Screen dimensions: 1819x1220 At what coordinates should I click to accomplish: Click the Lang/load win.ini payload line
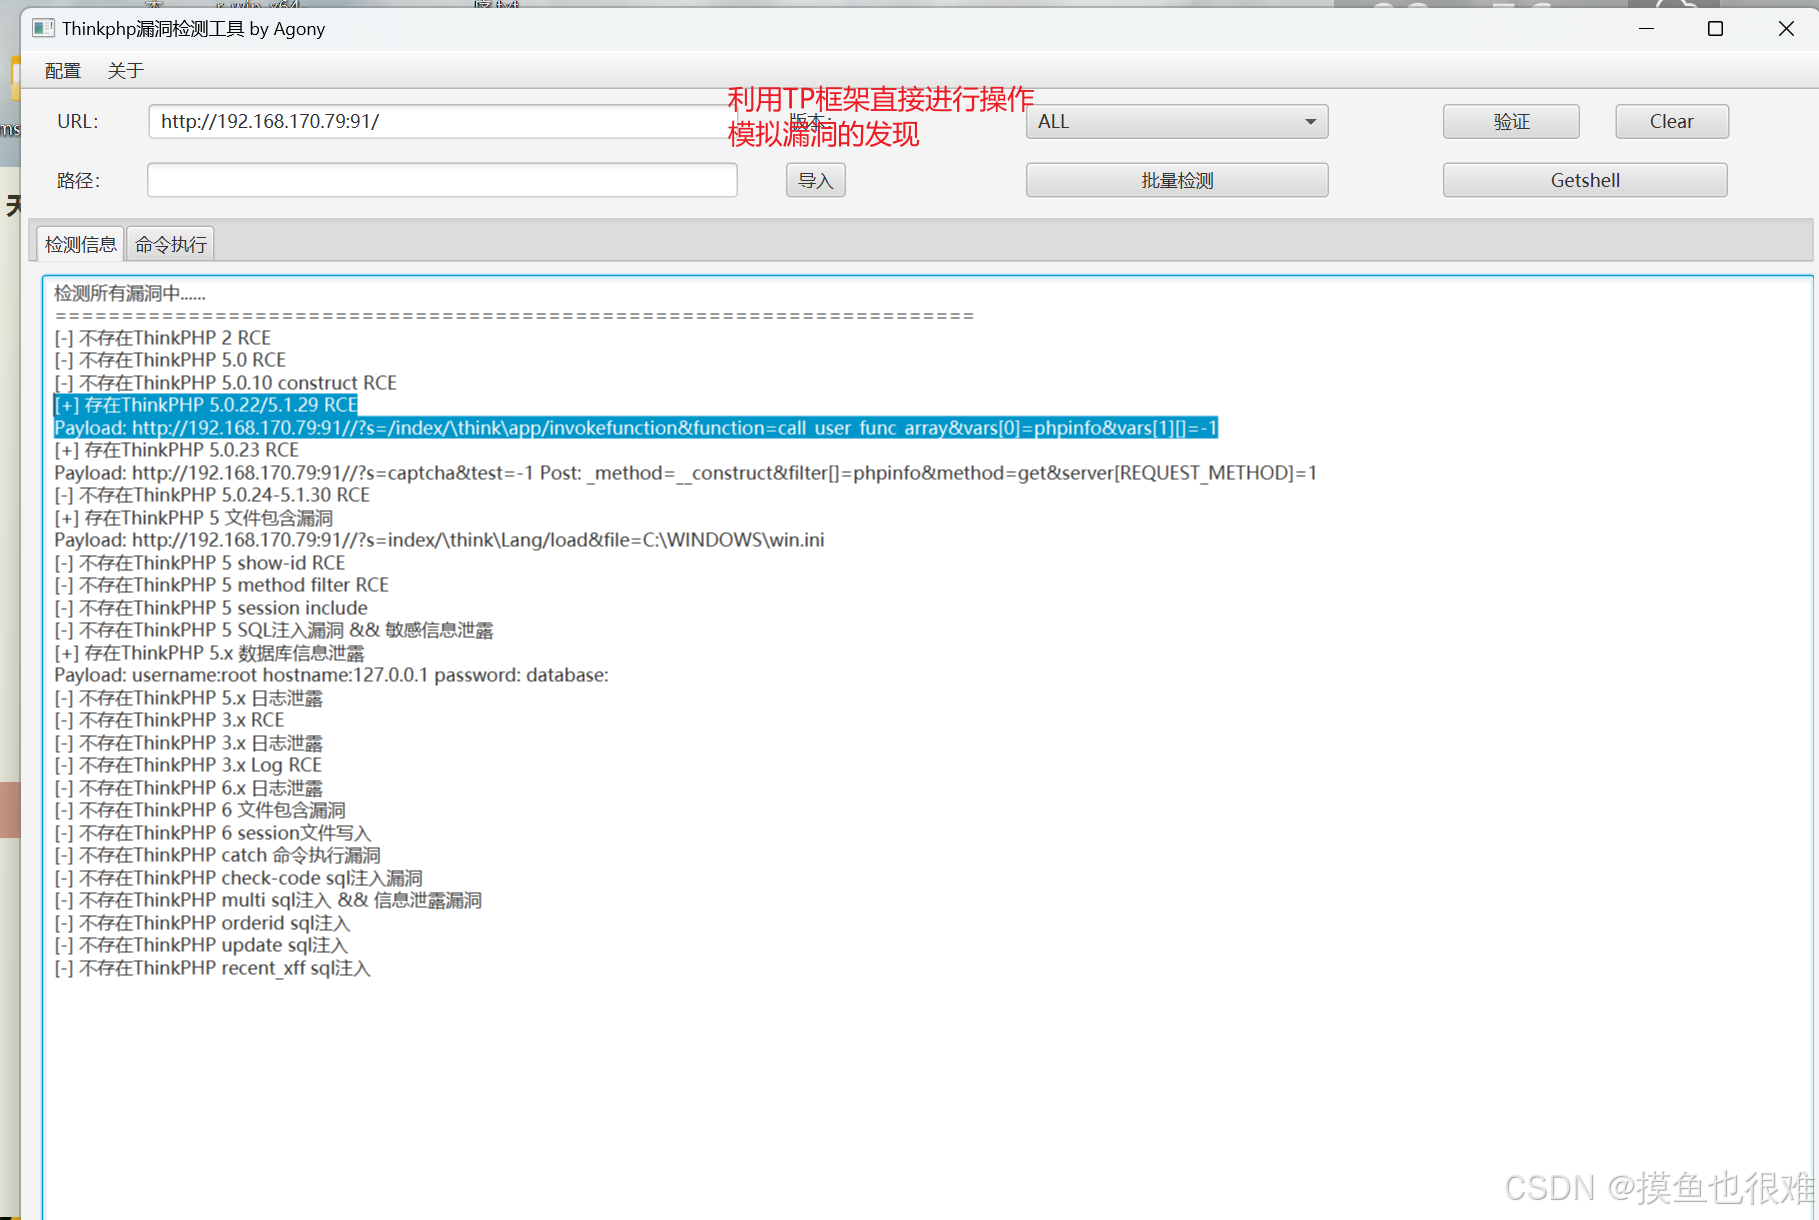click(440, 540)
